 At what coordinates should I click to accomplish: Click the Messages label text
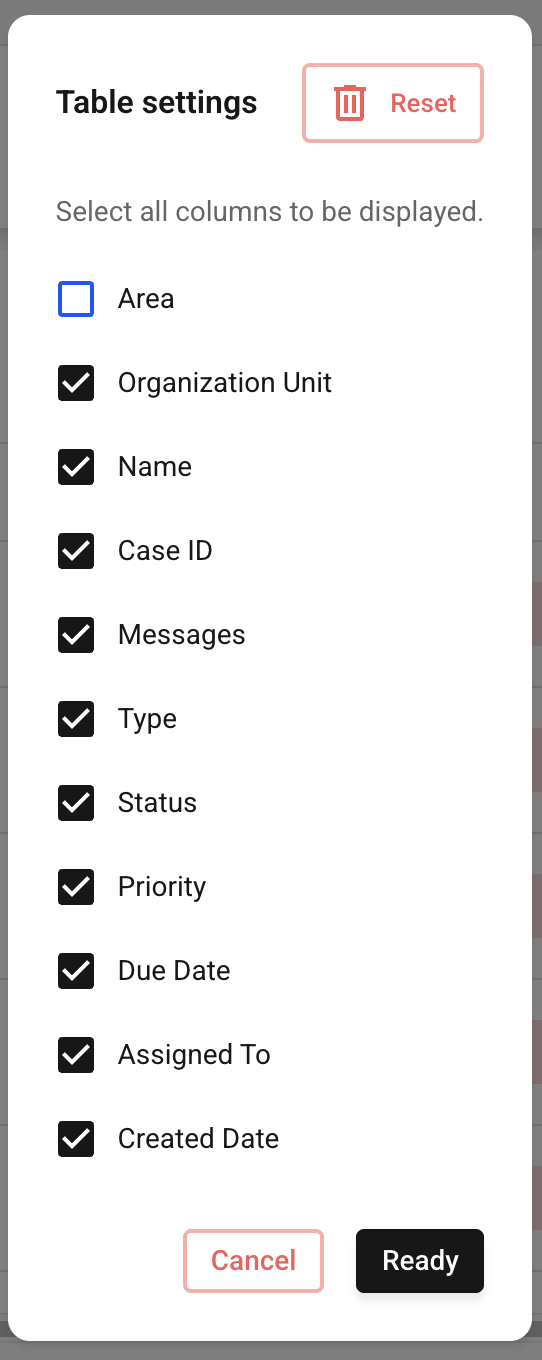coord(182,635)
